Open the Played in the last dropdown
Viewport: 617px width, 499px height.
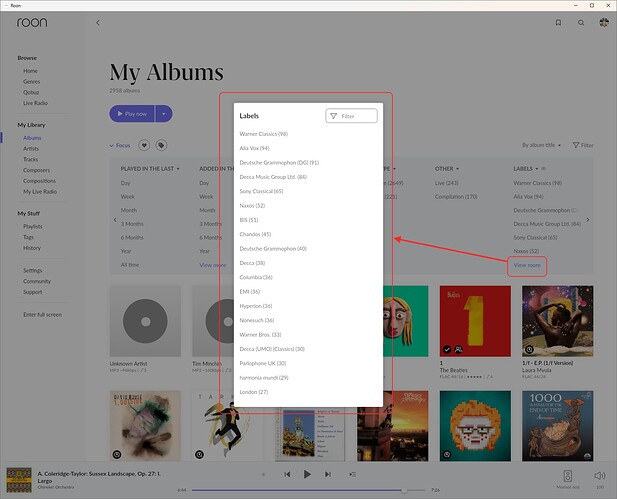coord(150,168)
